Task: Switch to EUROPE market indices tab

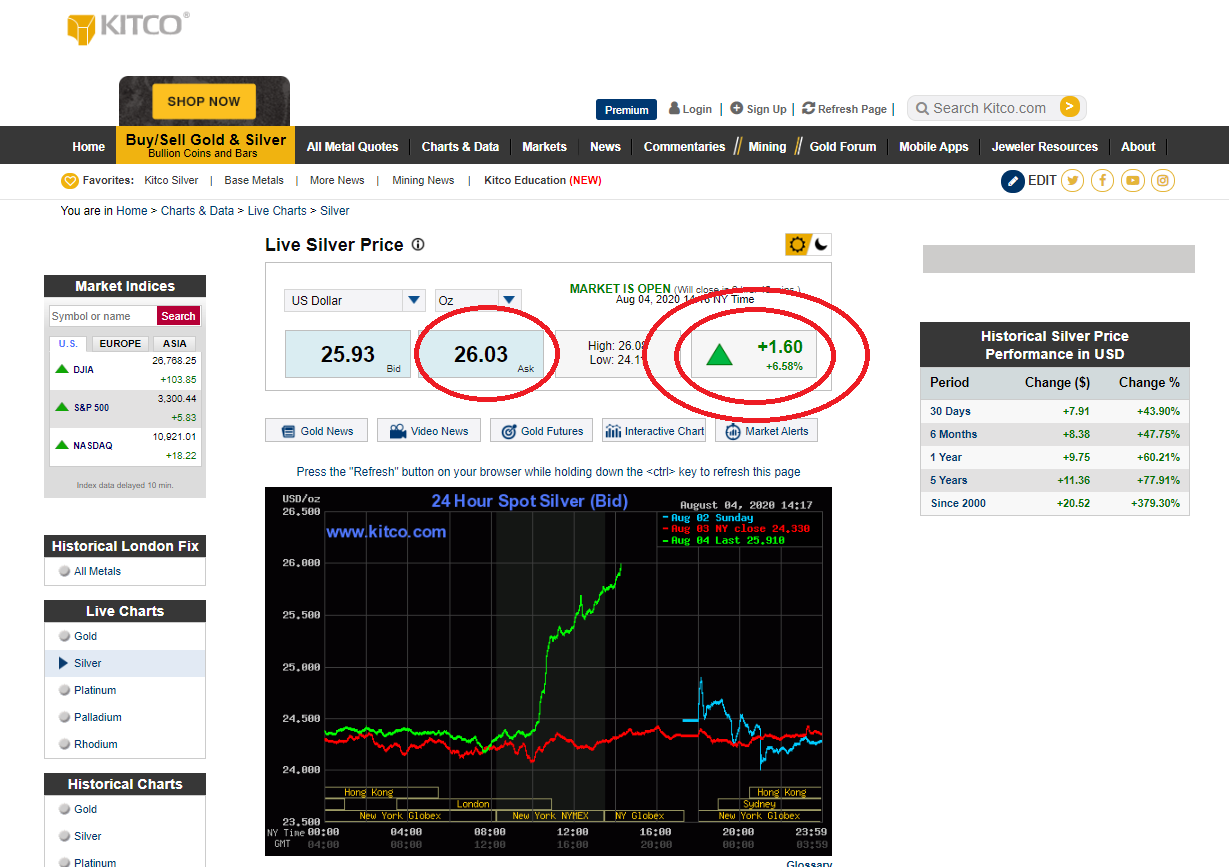Action: 120,343
